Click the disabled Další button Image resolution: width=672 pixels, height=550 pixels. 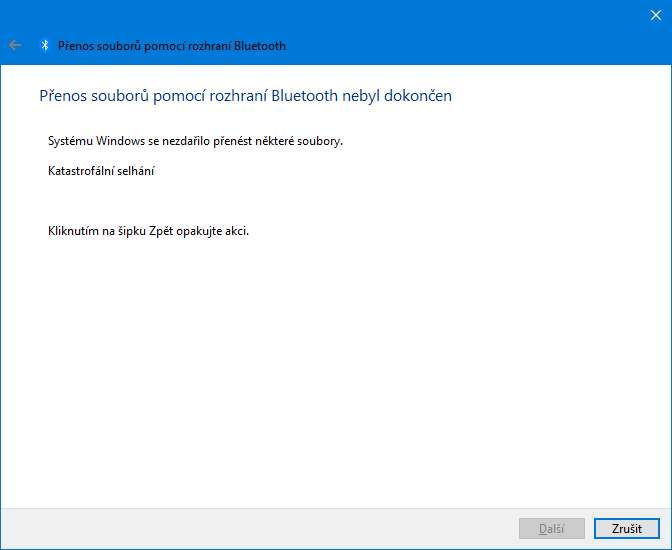coord(552,529)
